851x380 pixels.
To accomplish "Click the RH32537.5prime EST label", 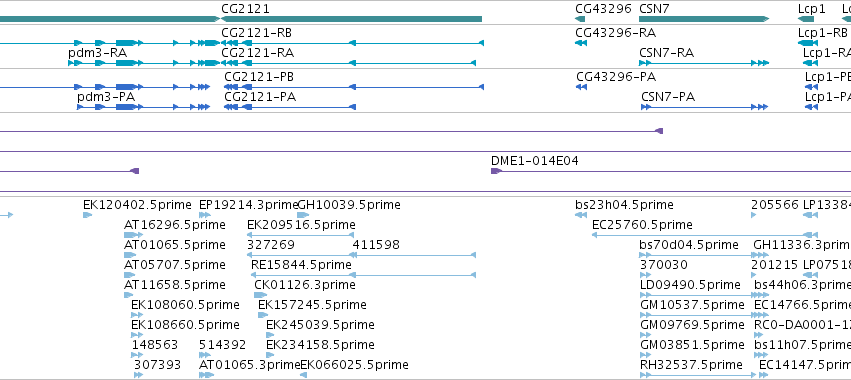I will (x=691, y=365).
